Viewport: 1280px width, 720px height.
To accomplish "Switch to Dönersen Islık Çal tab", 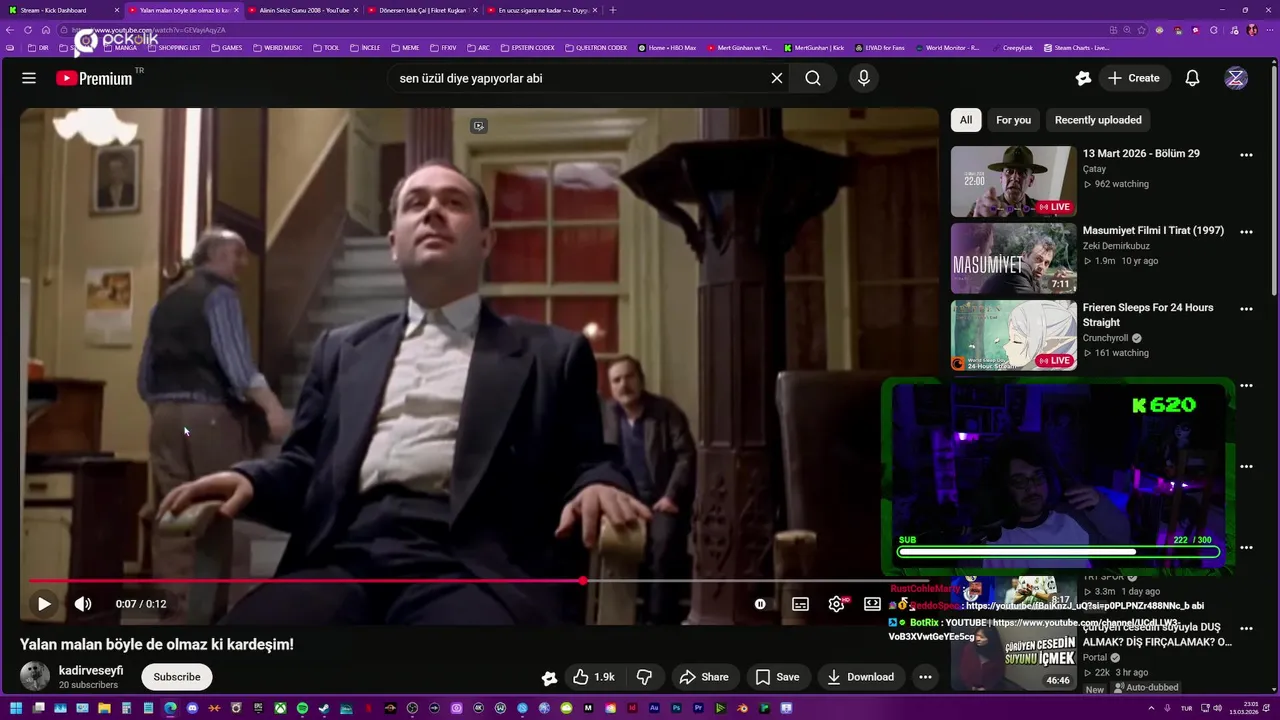I will tap(423, 10).
